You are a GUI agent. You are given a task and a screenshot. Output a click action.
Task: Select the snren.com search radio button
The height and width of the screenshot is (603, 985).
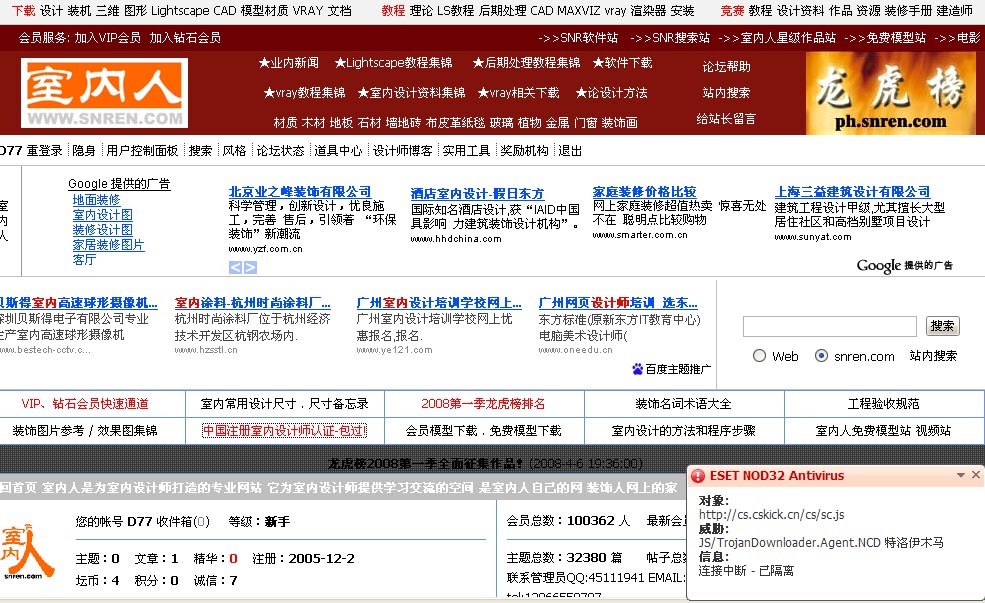pyautogui.click(x=821, y=356)
